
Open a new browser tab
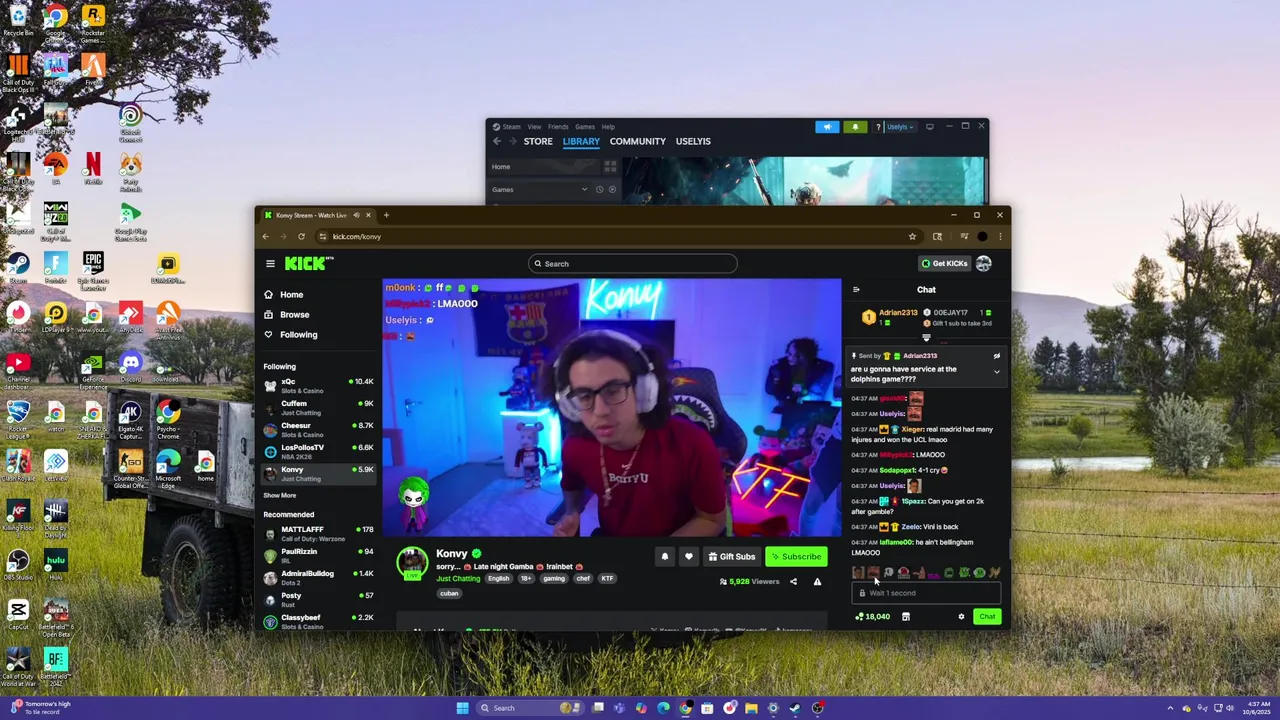pos(386,215)
